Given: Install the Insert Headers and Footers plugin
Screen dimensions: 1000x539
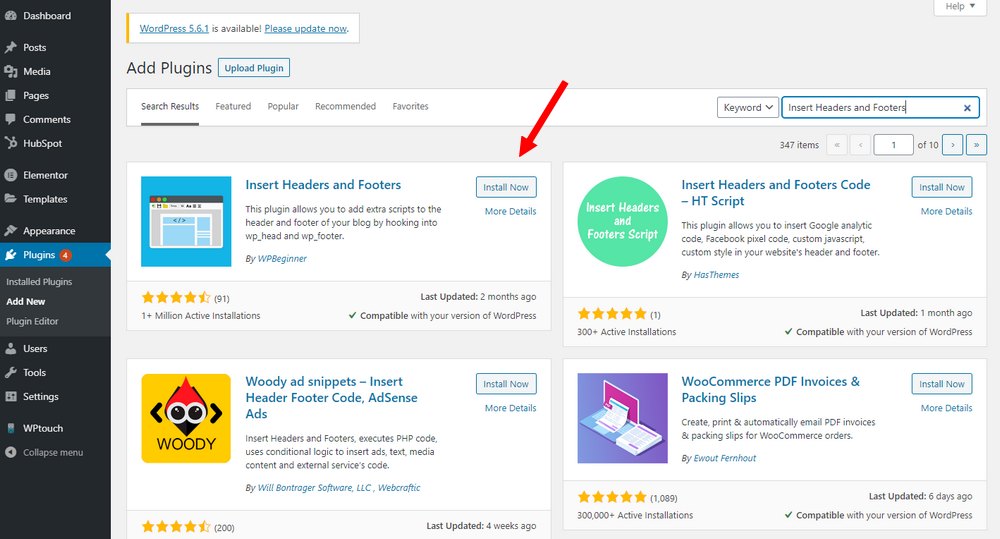Looking at the screenshot, I should pos(506,187).
